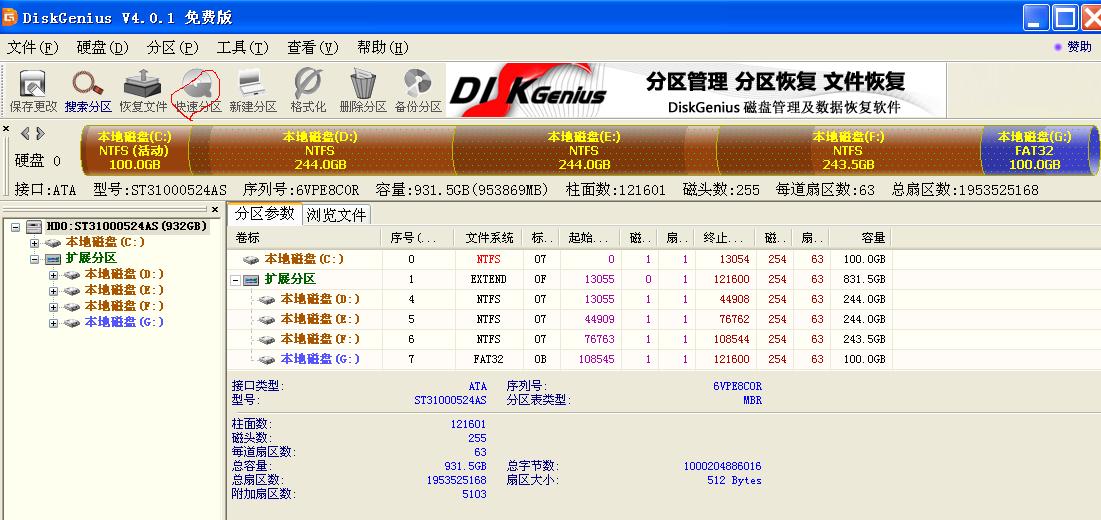Image resolution: width=1101 pixels, height=520 pixels.
Task: Open the 查看(V) menu
Action: tap(313, 48)
